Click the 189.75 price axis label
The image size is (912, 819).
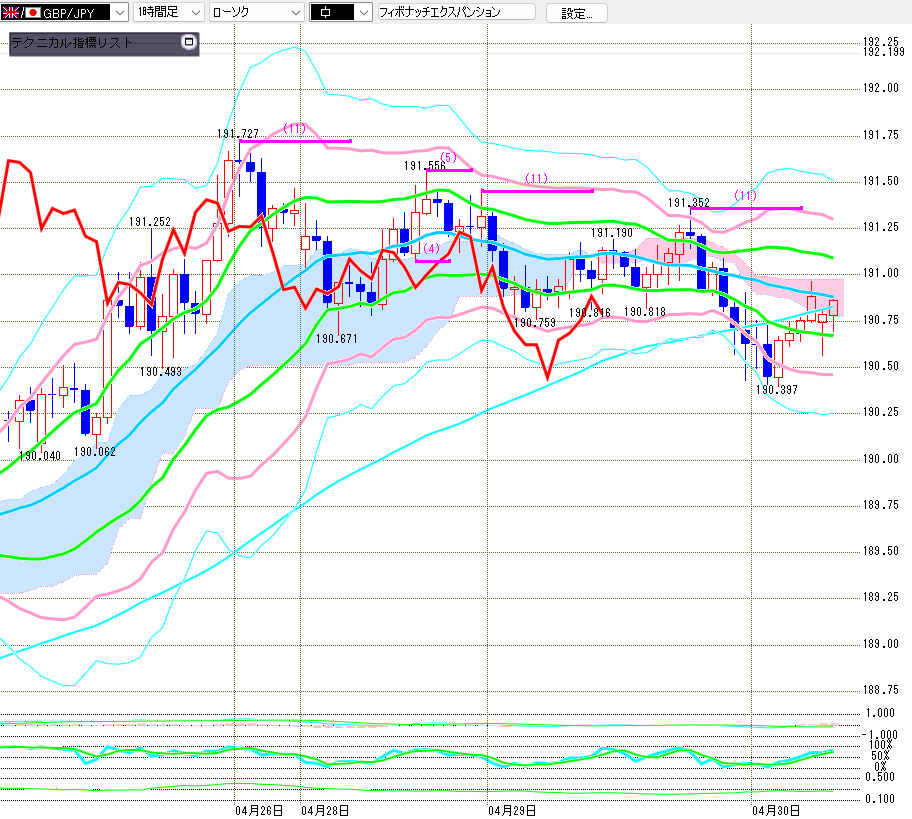point(881,505)
